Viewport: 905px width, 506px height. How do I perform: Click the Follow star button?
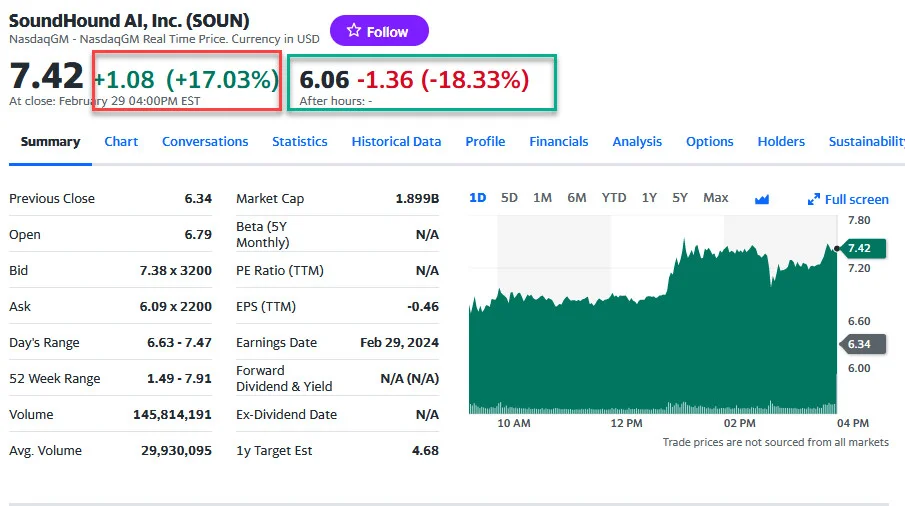(379, 31)
